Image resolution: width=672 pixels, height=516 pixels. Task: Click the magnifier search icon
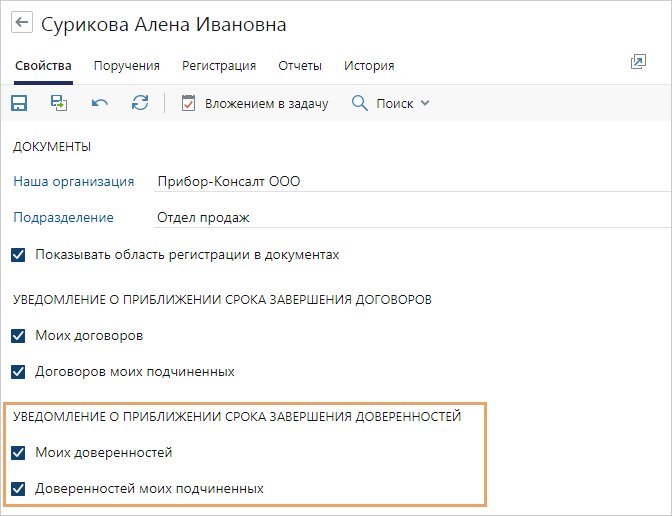point(359,103)
